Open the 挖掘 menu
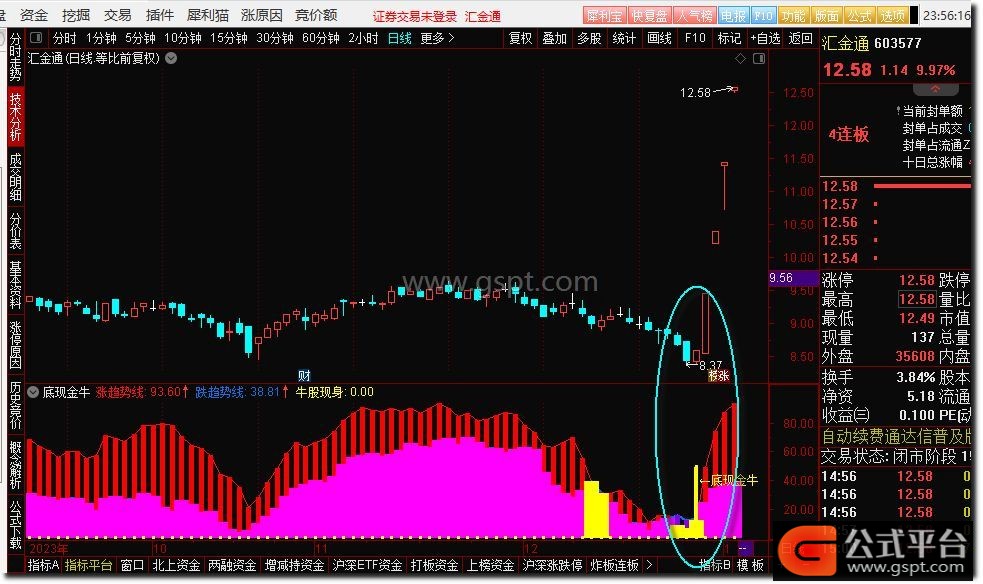The image size is (983, 584). pos(76,15)
